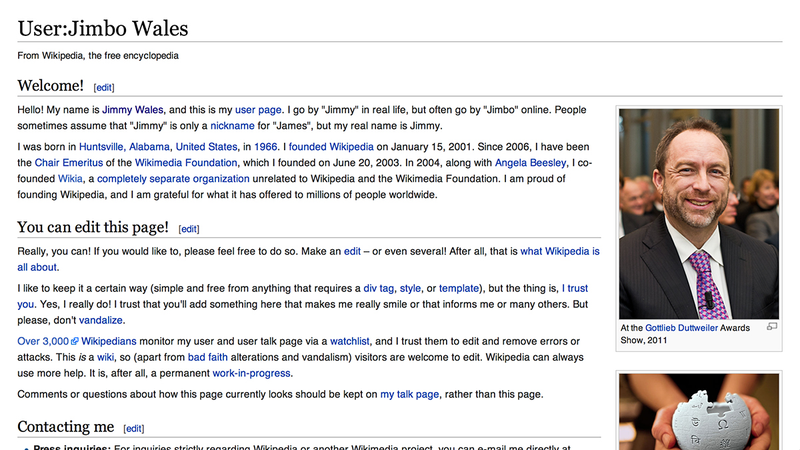Open the 'wiki' link
The image size is (800, 450).
(x=106, y=357)
